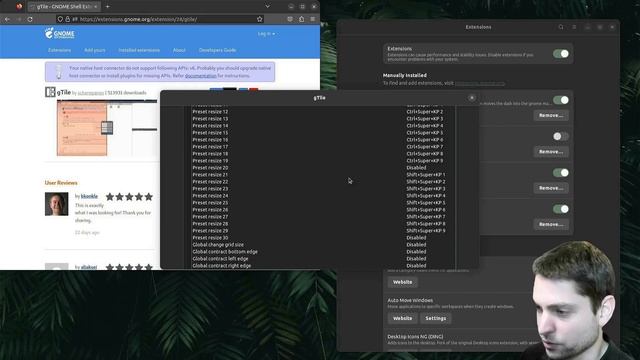Select the gTile - GNOME Shell browser tab

[64, 7]
